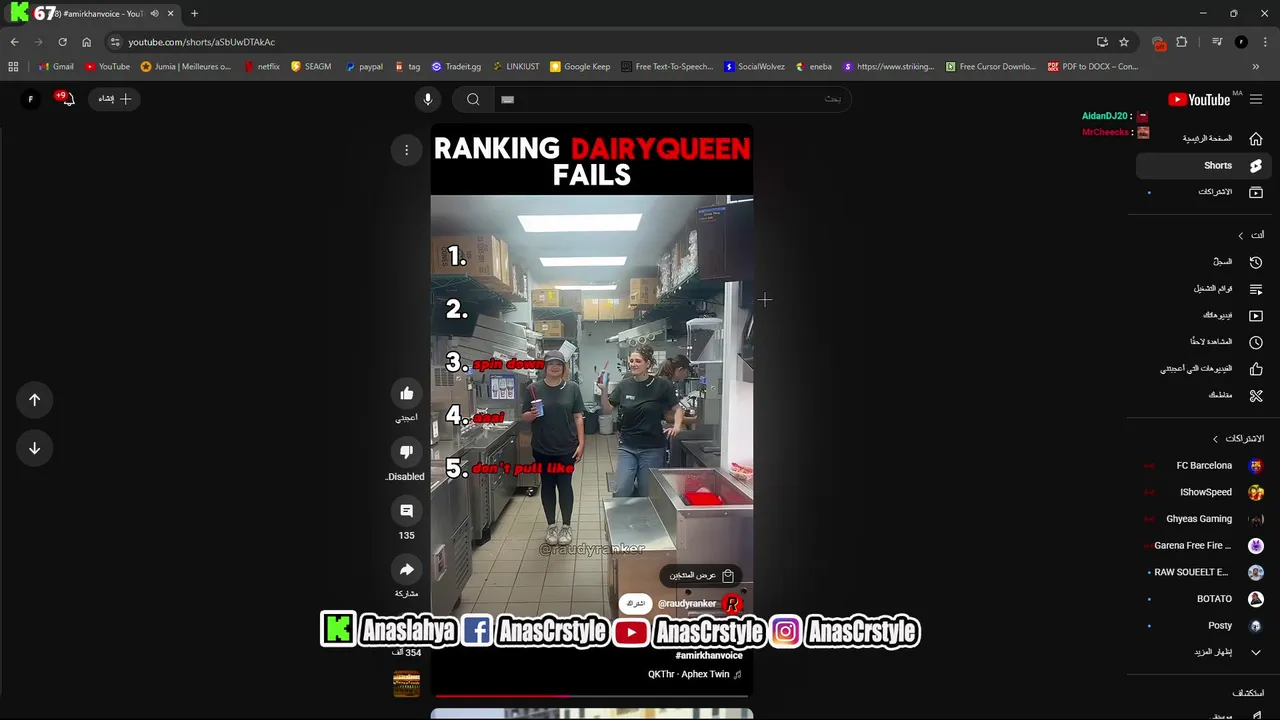Seek on the short's red progress bar
The image size is (1280, 720).
tap(591, 695)
